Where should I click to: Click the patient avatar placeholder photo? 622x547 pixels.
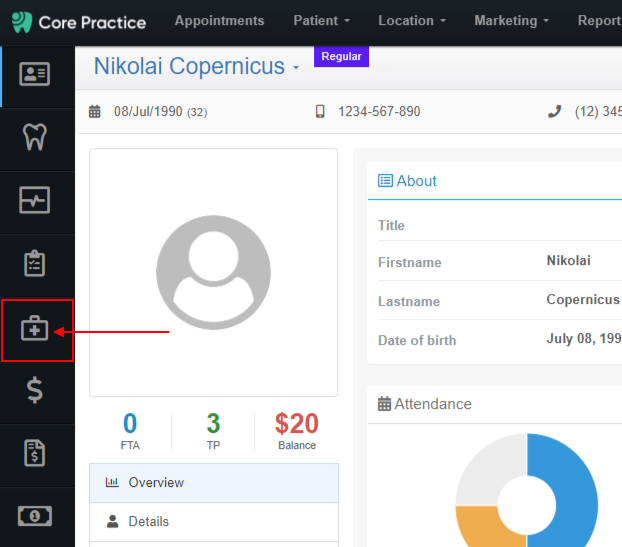pyautogui.click(x=213, y=273)
